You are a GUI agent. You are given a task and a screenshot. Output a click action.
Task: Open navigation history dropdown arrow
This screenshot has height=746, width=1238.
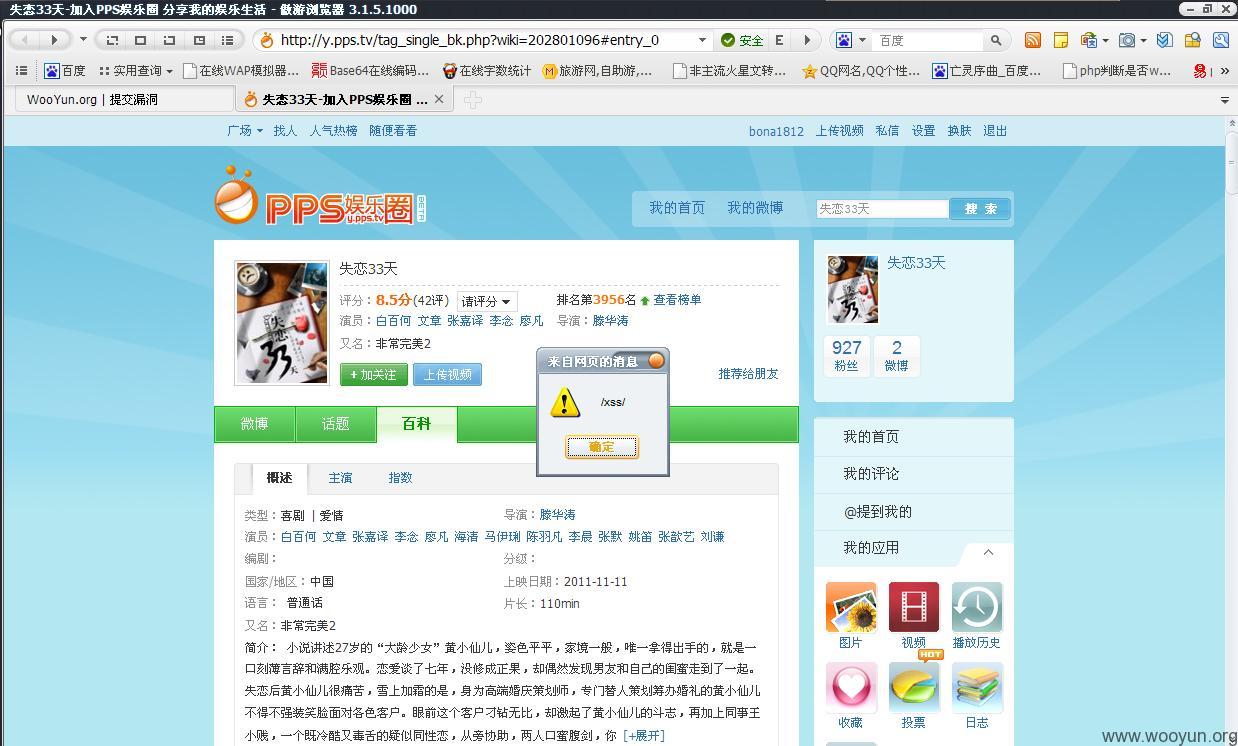pos(83,40)
